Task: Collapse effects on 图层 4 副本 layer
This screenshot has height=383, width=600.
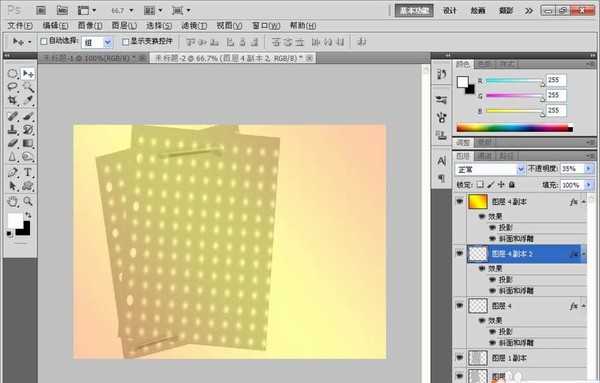Action: 584,202
